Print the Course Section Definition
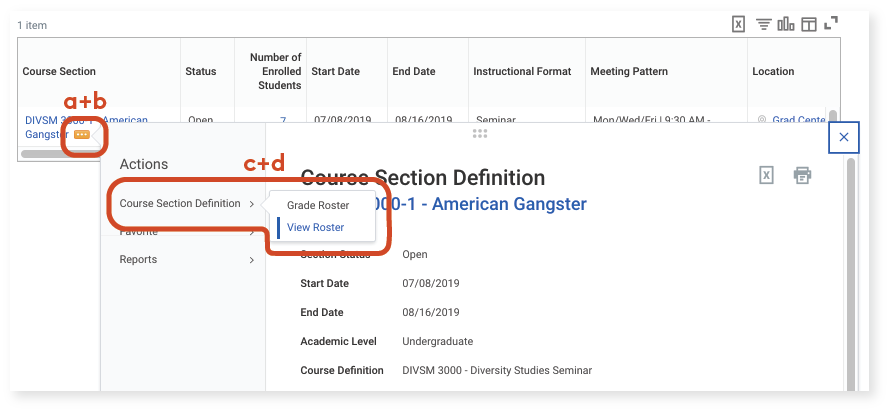The width and height of the screenshot is (890, 411). tap(802, 175)
